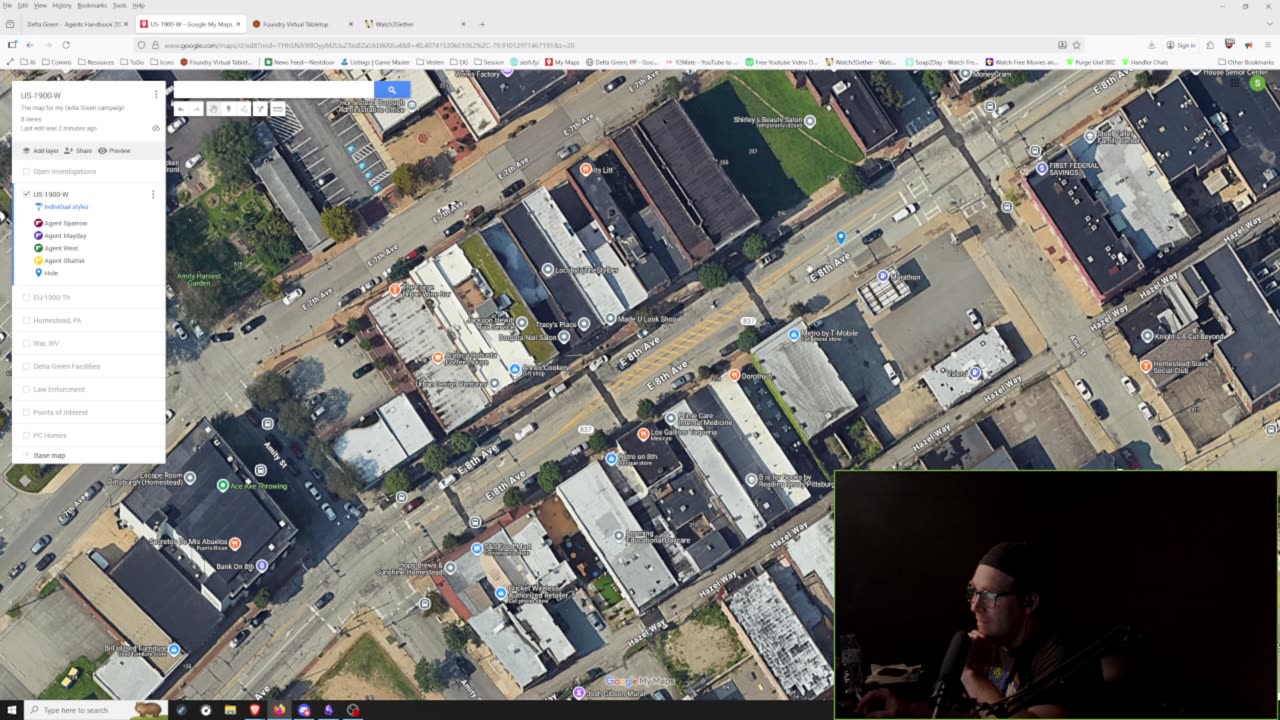This screenshot has height=720, width=1280.
Task: Click Firefox icon in the taskbar
Action: coord(279,710)
